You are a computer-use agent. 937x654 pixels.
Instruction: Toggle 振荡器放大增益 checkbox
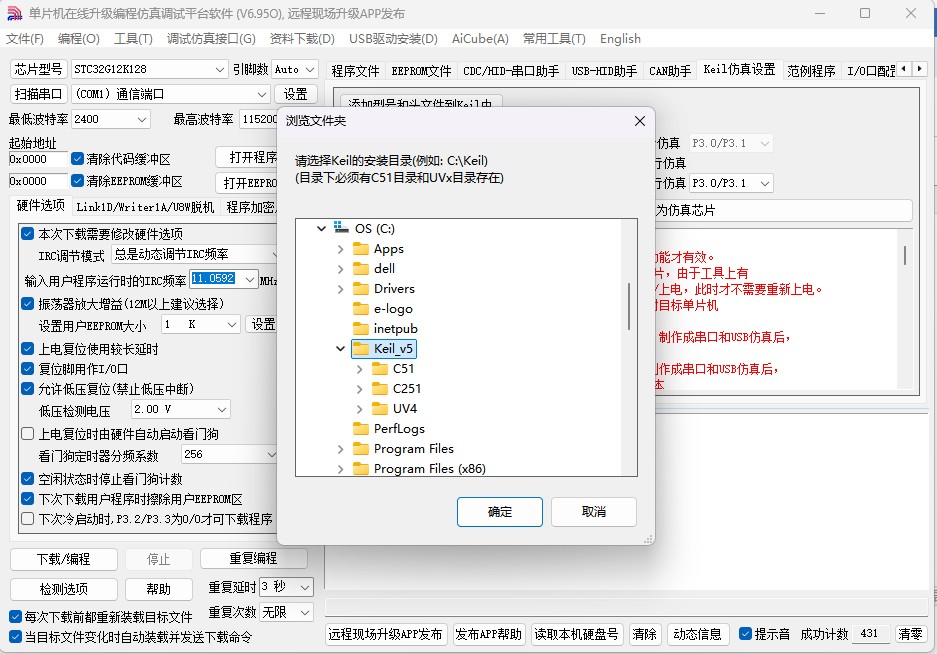[x=27, y=303]
